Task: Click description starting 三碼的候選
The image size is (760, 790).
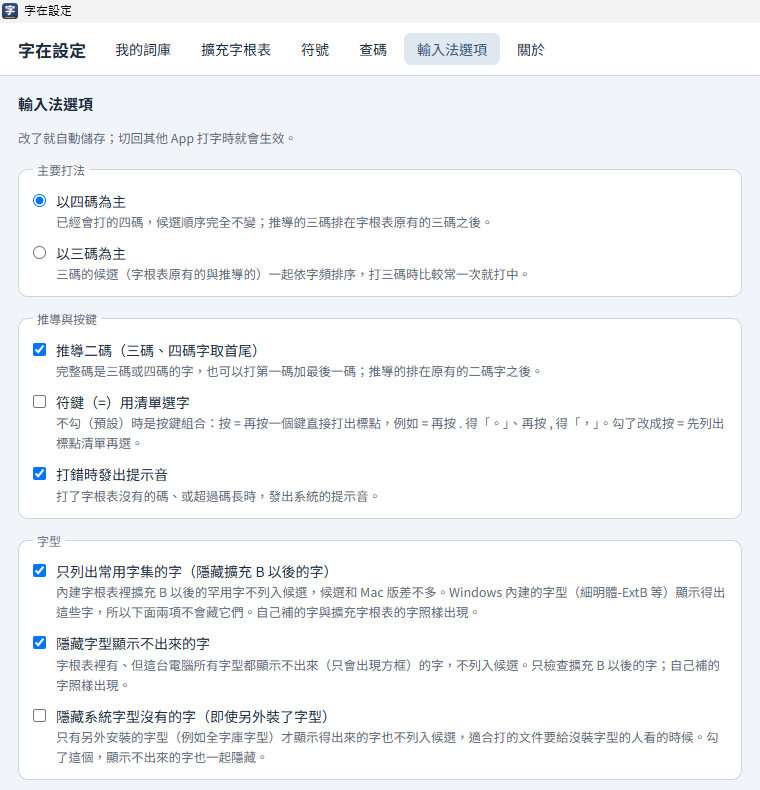Action: pyautogui.click(x=293, y=274)
